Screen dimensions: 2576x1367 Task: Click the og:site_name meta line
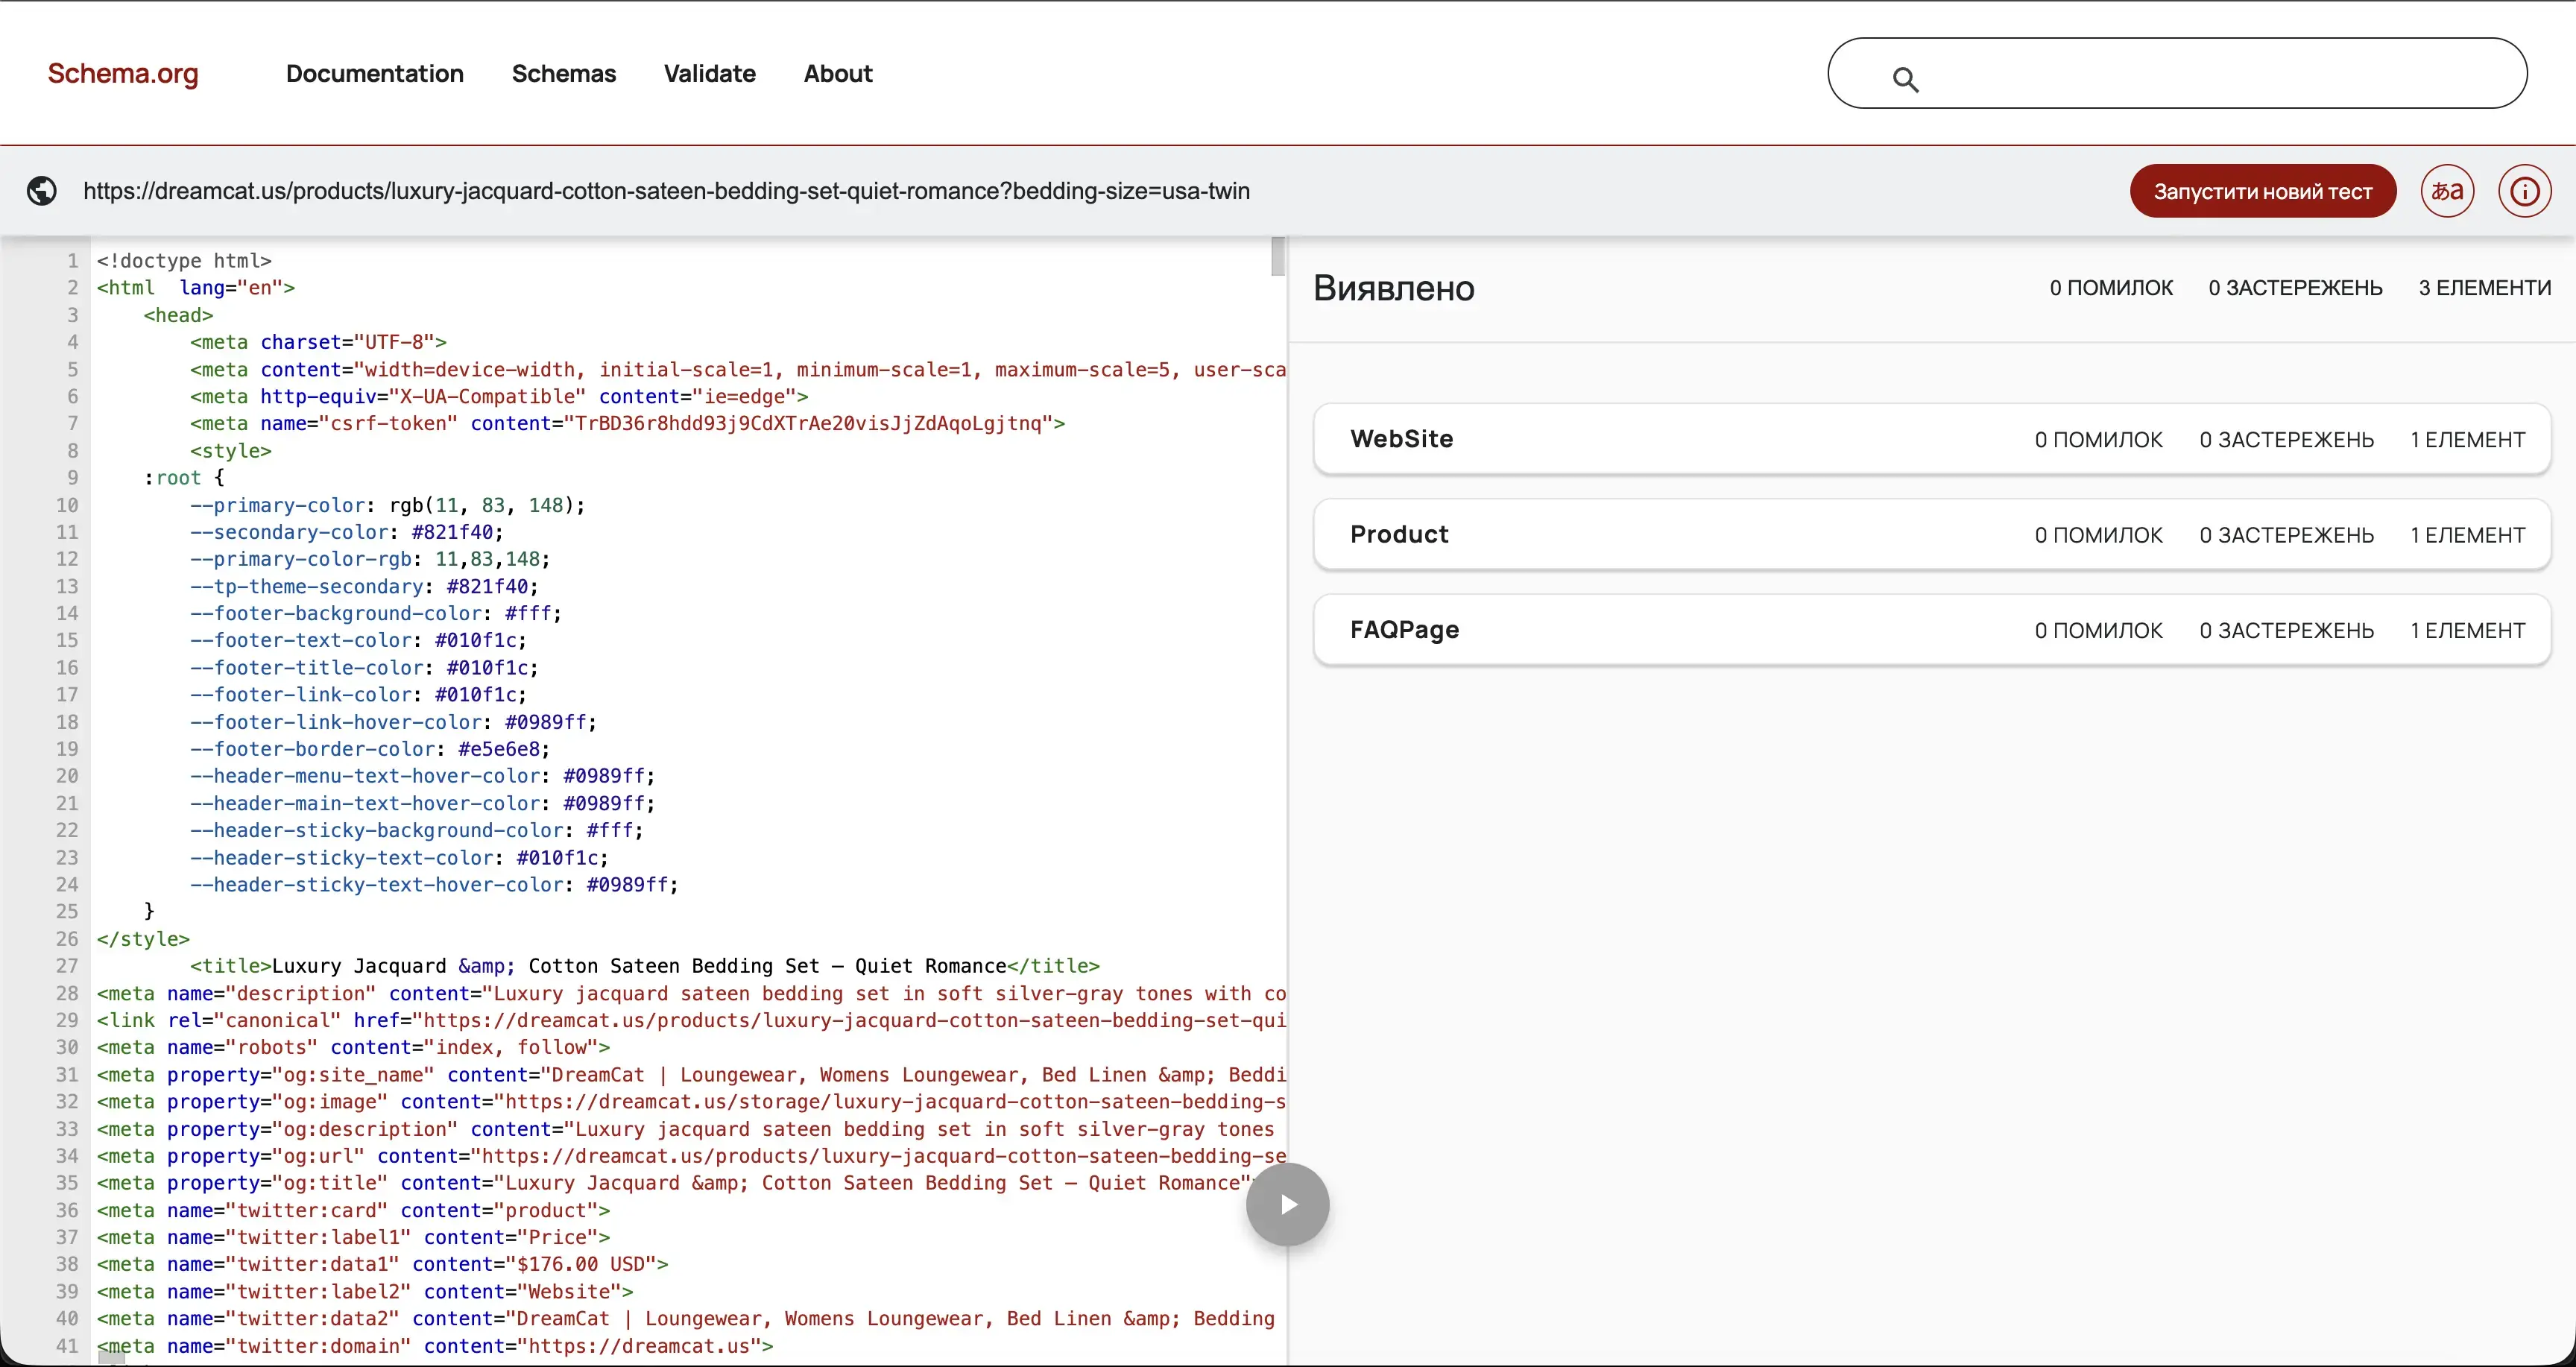tap(691, 1075)
